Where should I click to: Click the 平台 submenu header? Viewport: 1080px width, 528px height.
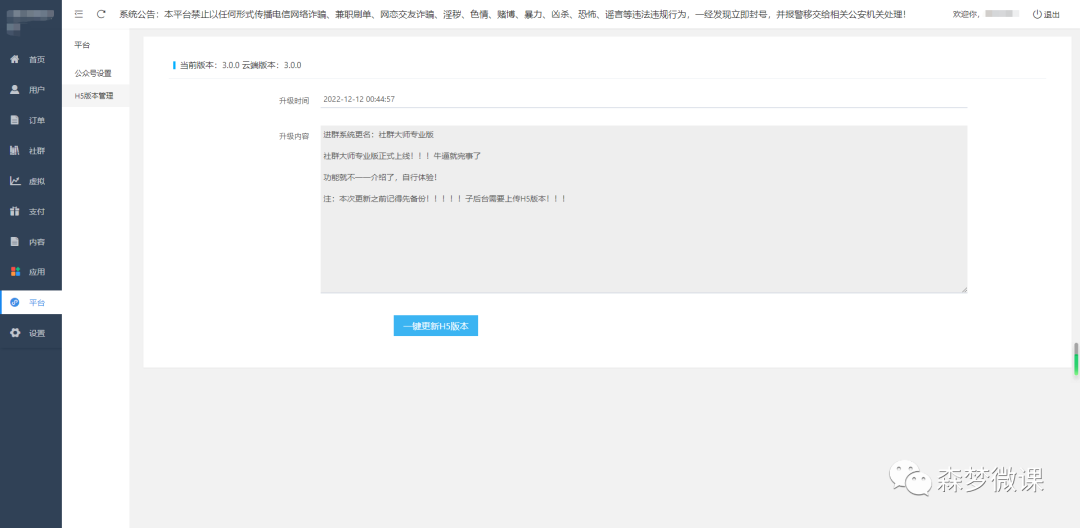click(82, 45)
